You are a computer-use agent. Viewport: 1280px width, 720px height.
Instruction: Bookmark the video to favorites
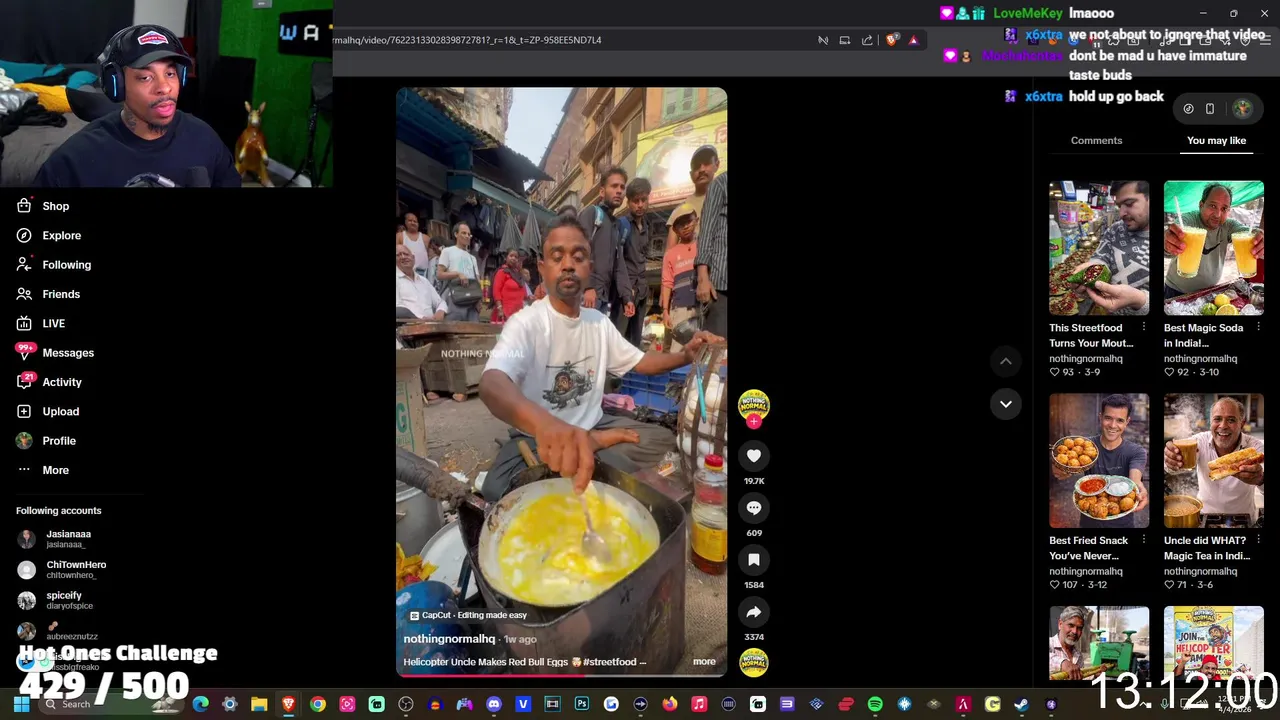[x=754, y=560]
